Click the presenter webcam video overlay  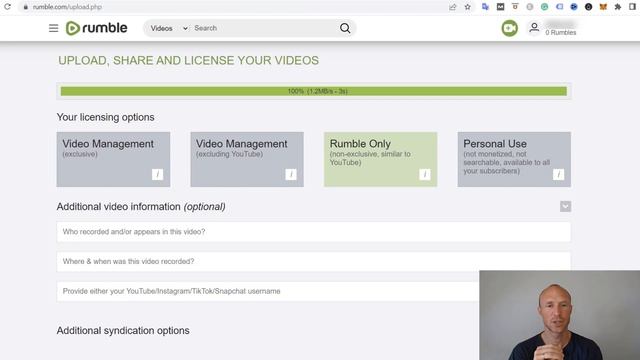(560, 315)
